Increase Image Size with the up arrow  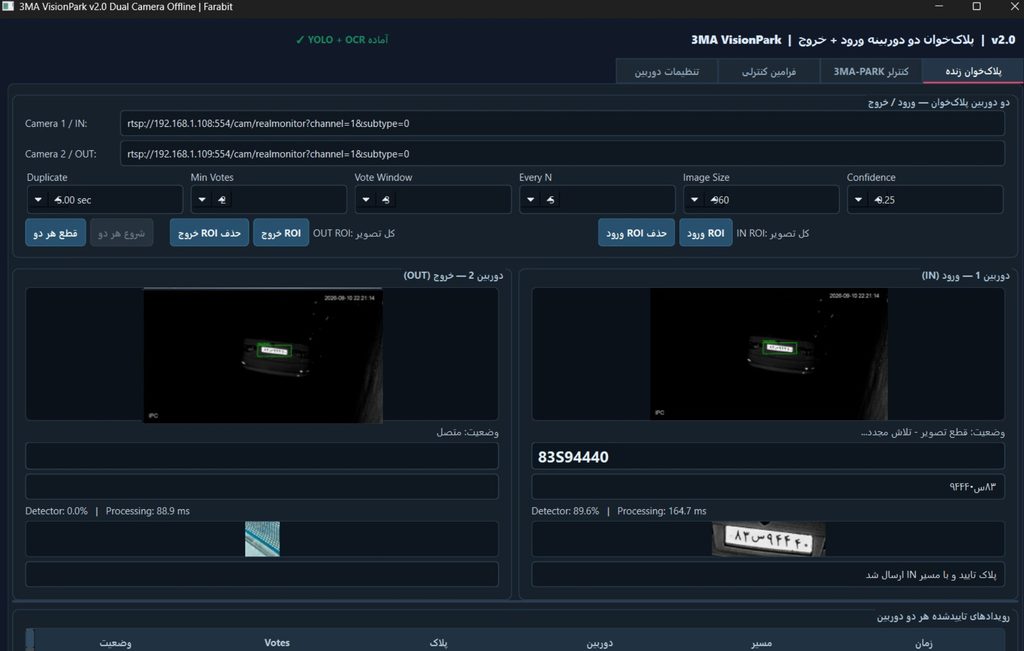tap(714, 200)
